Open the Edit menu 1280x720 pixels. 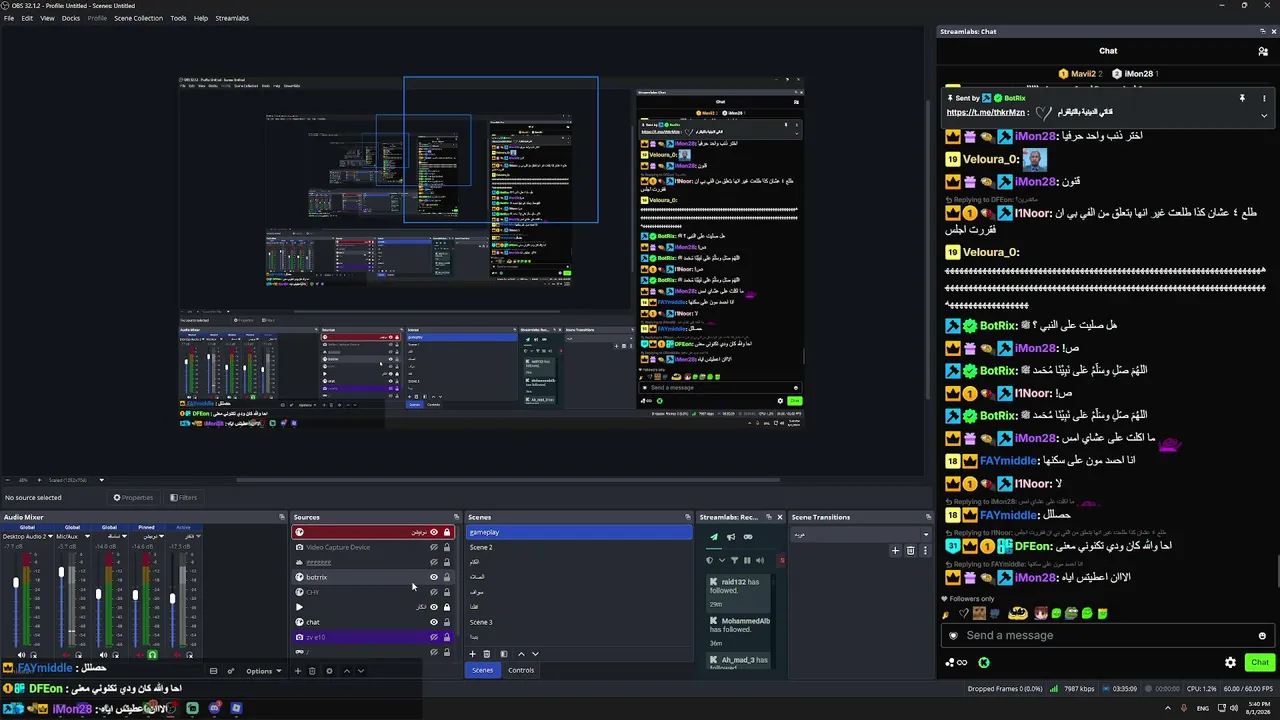click(27, 18)
